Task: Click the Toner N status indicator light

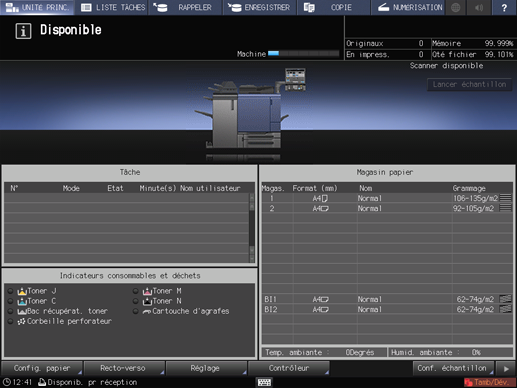Action: tap(135, 301)
